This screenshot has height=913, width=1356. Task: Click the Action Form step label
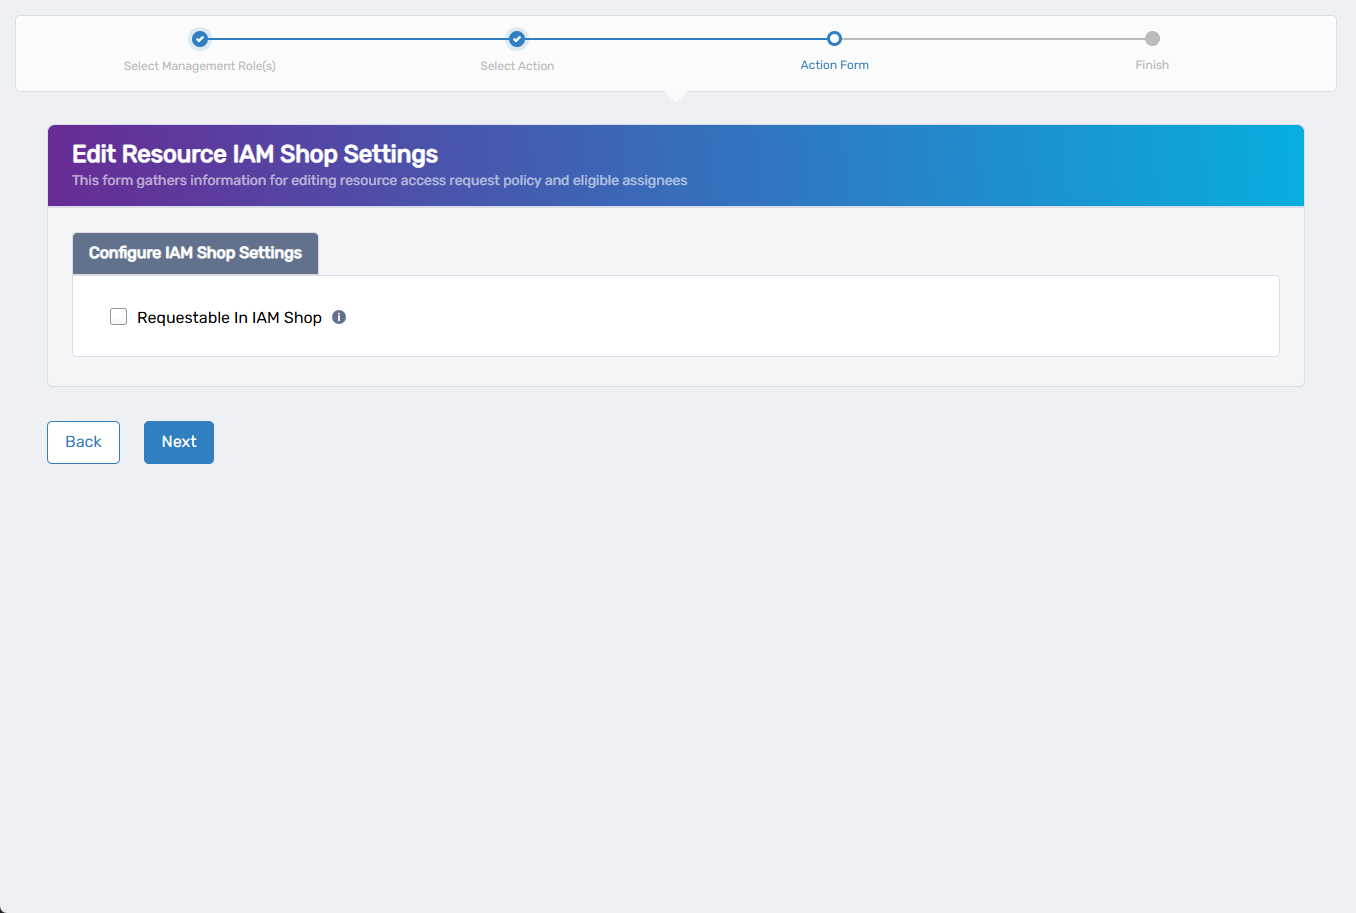point(835,64)
